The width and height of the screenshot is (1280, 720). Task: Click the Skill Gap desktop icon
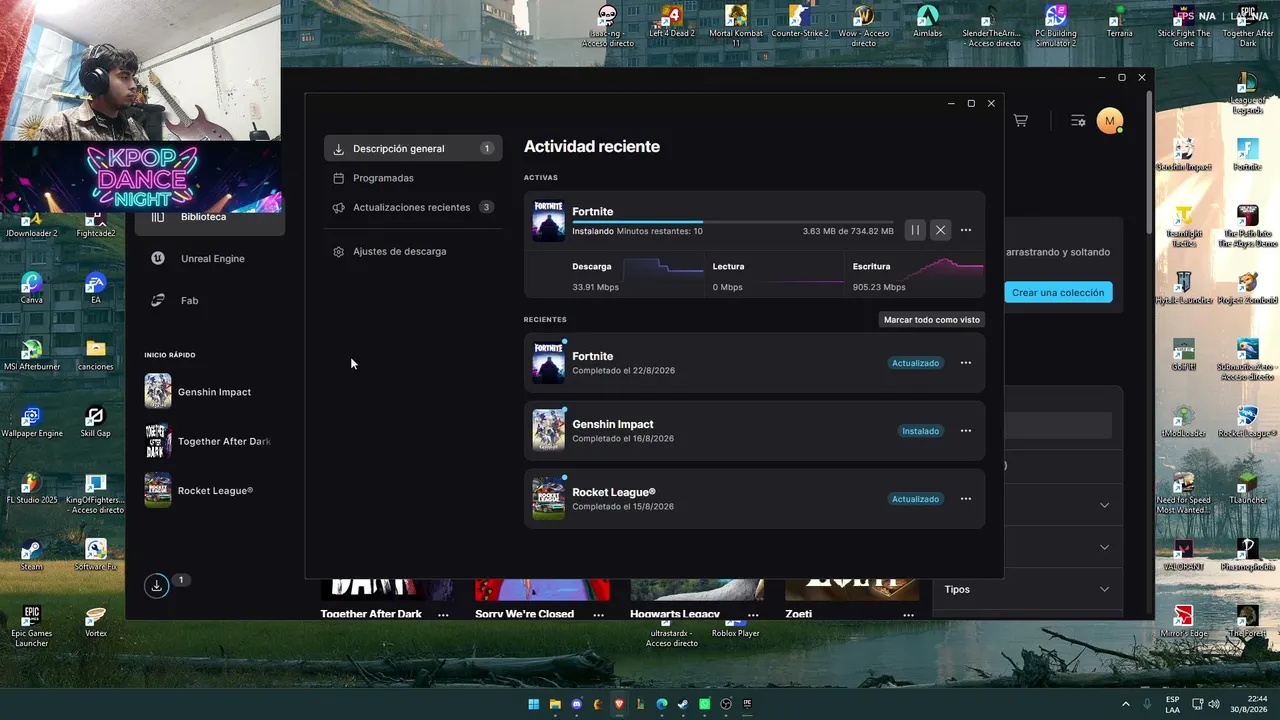pyautogui.click(x=96, y=422)
